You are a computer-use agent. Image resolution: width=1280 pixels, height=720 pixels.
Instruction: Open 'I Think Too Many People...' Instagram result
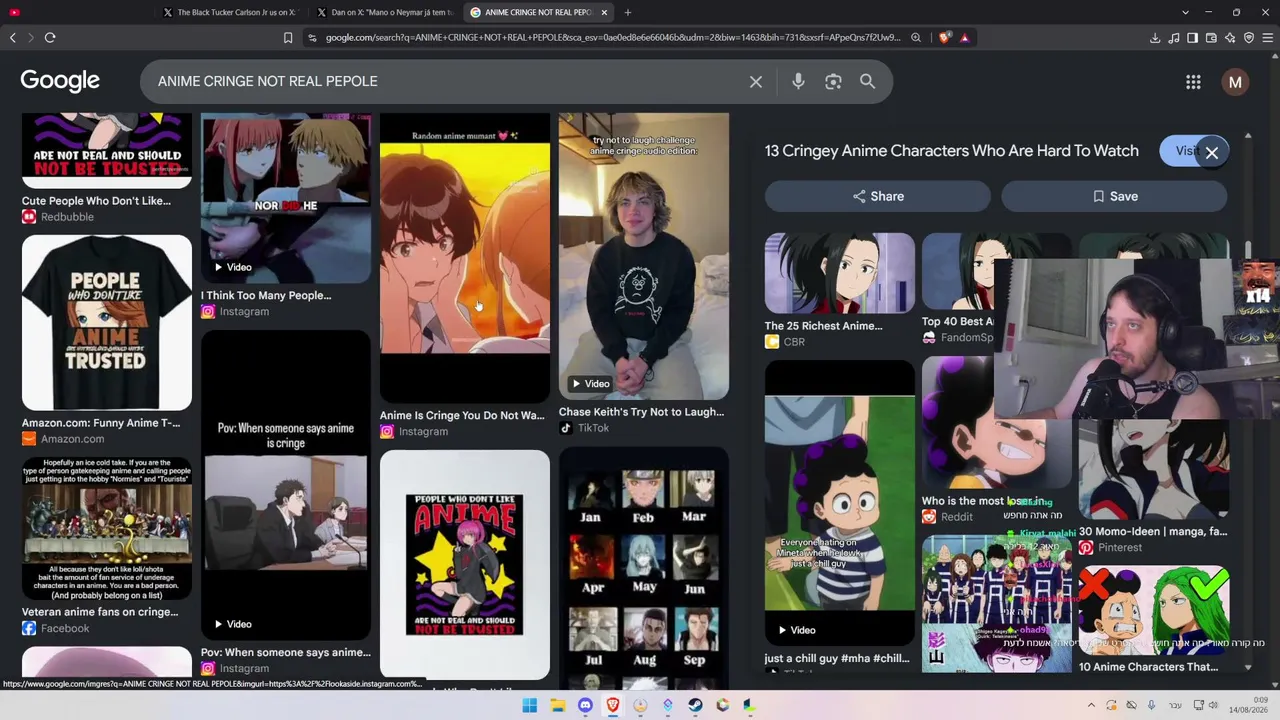coord(266,295)
